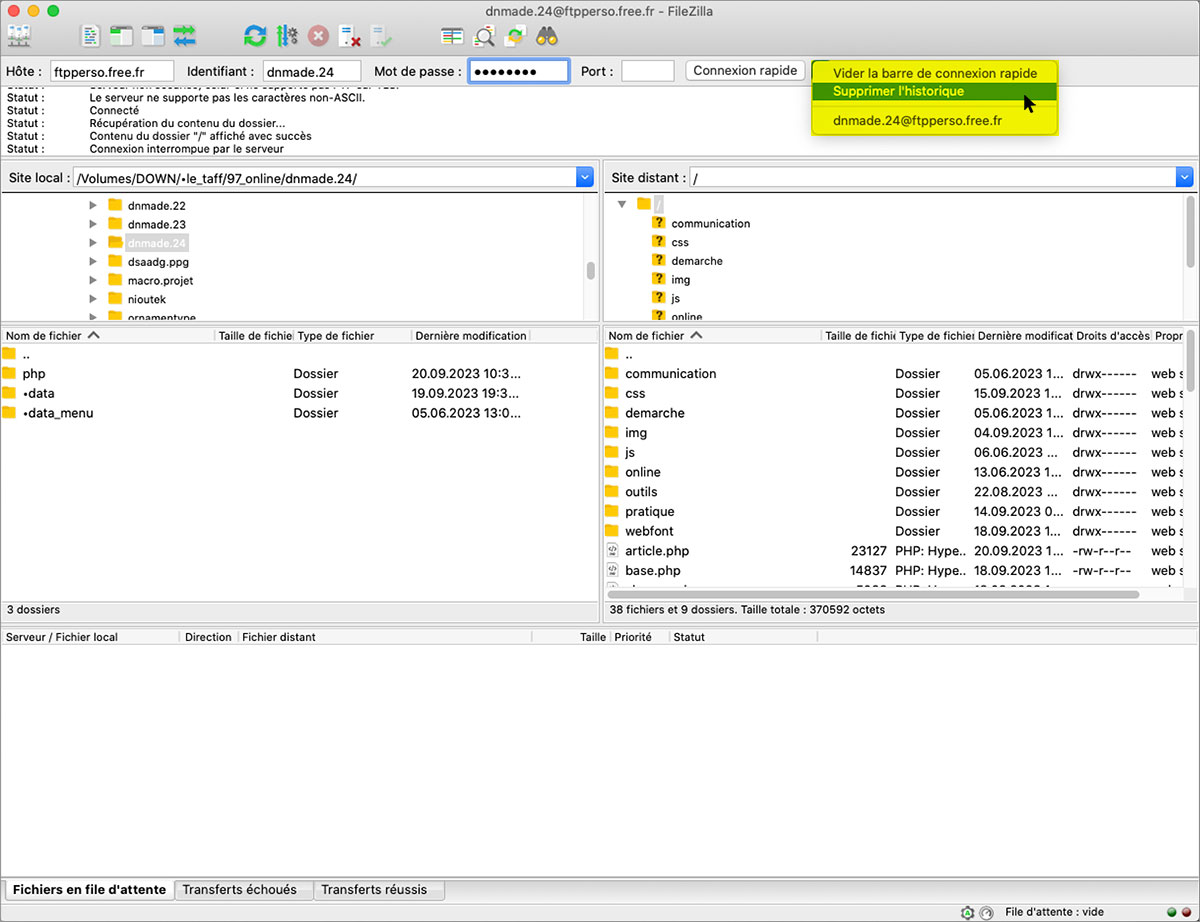
Task: Open the Site Manager icon
Action: pyautogui.click(x=19, y=37)
